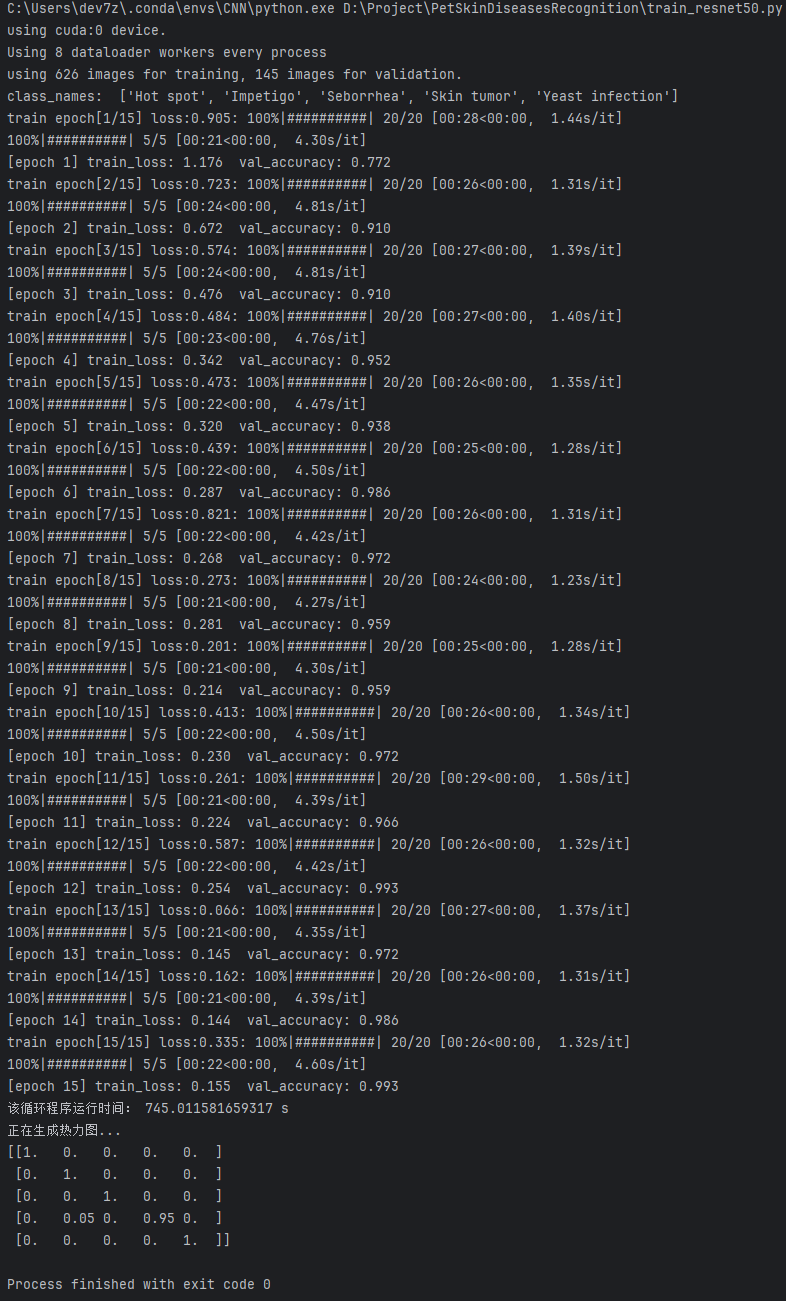This screenshot has height=1301, width=786.
Task: Click the [epoch 15] final summary line
Action: 202,1086
